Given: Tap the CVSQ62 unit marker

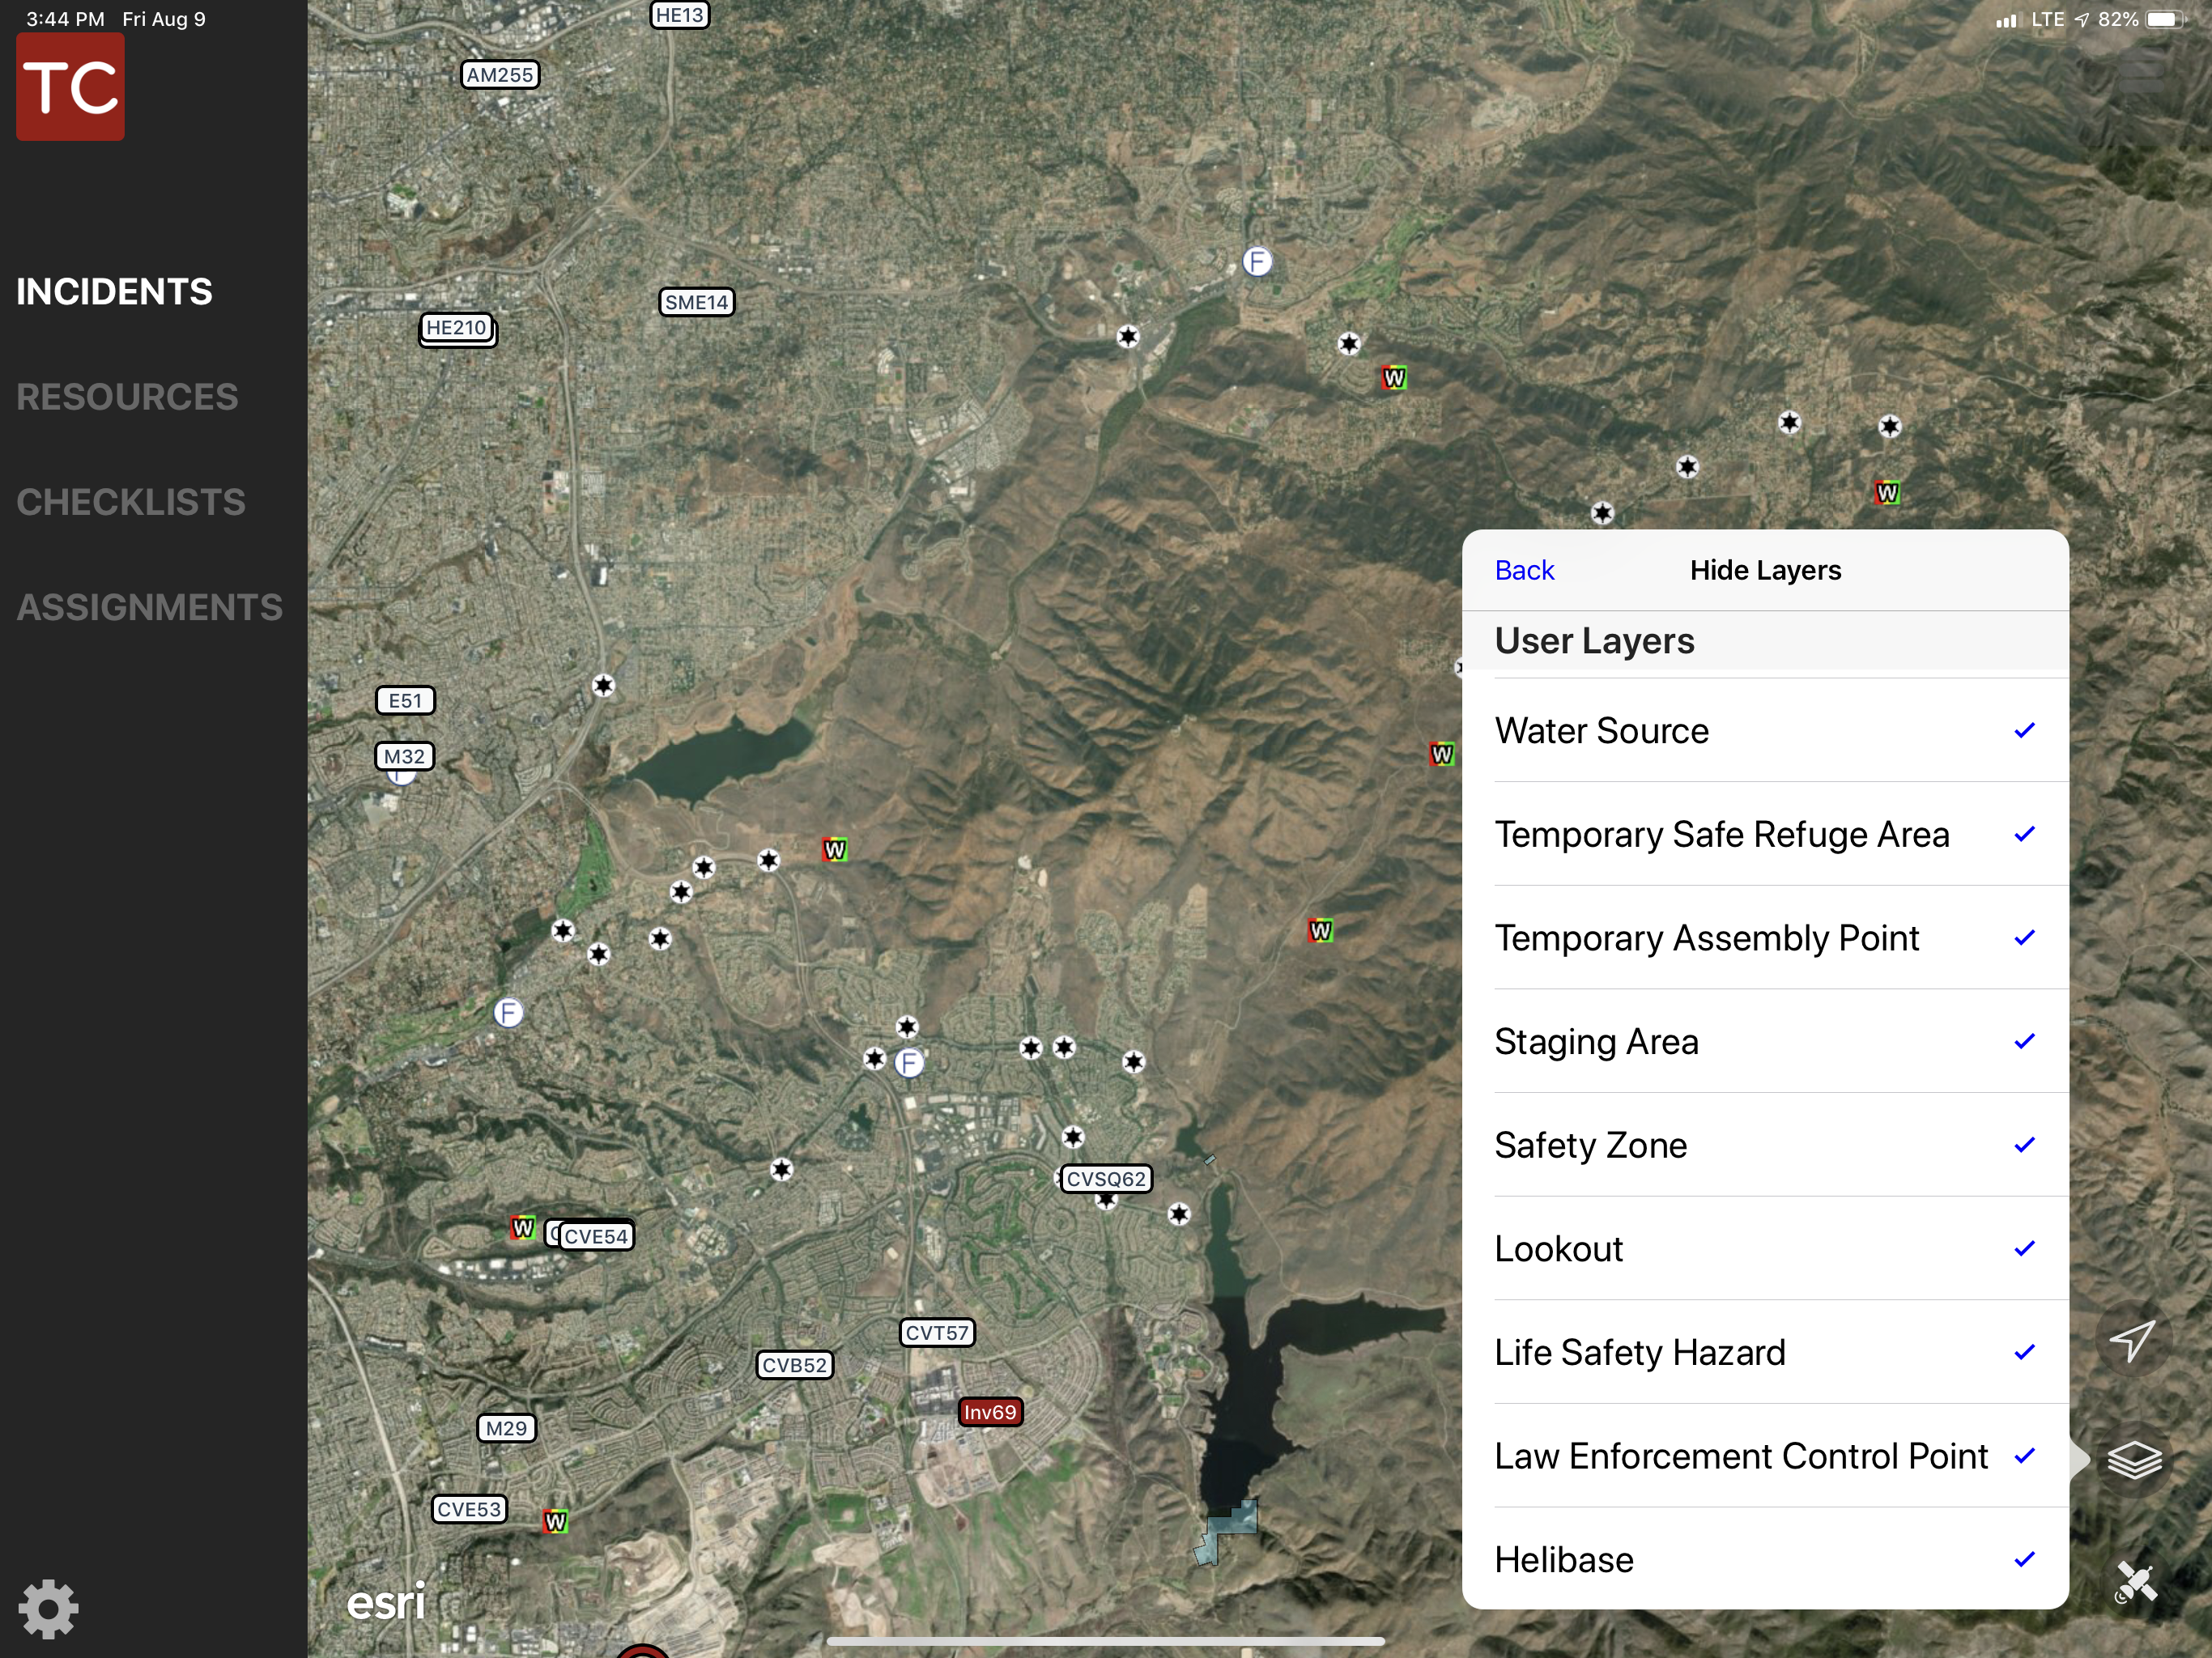Looking at the screenshot, I should [1105, 1178].
